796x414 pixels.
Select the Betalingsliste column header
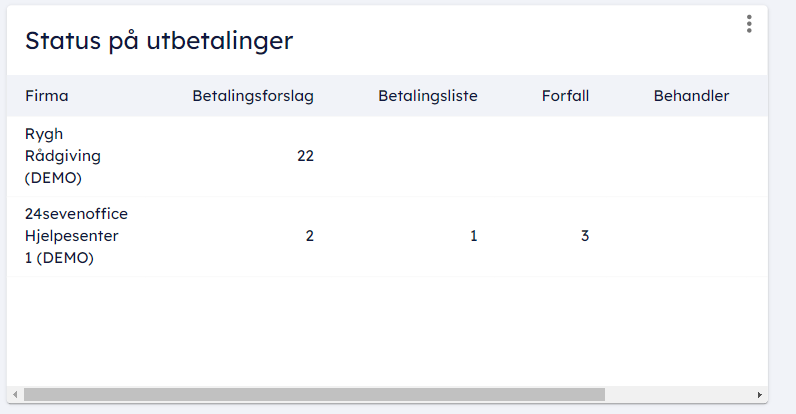(x=428, y=96)
